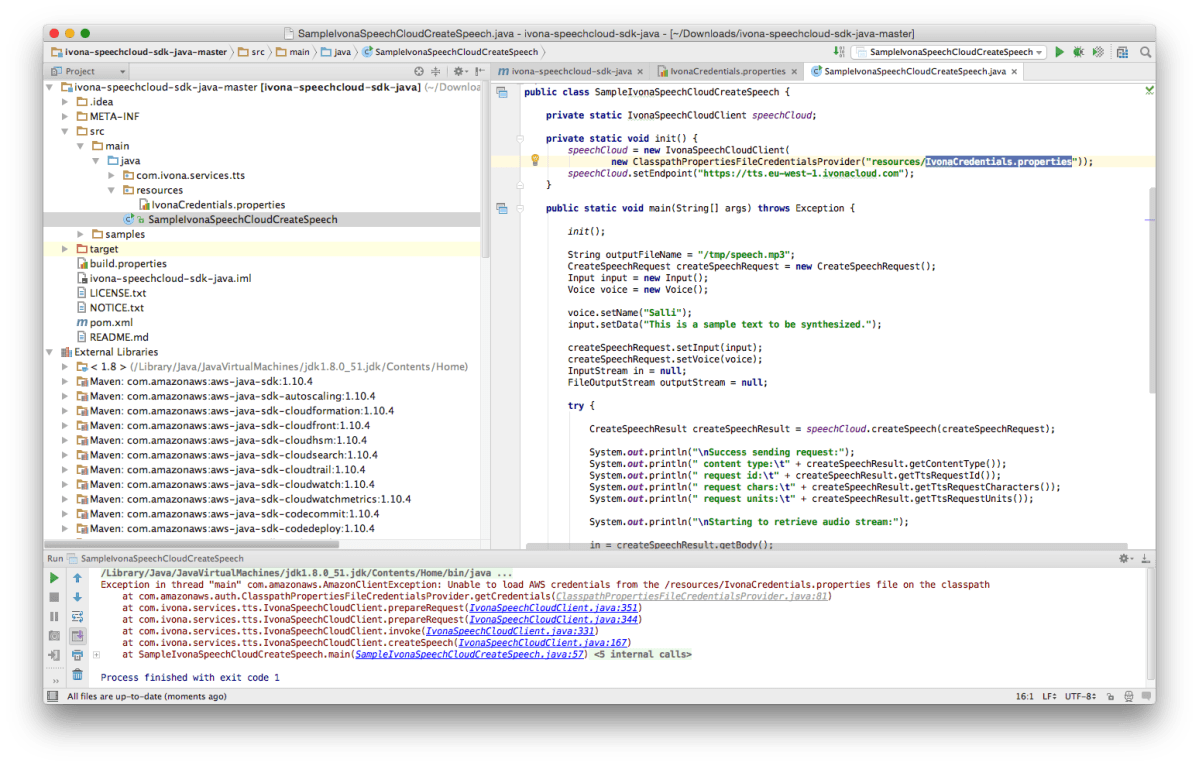Open Search Everywhere magnifier icon
1199x766 pixels.
click(x=1145, y=52)
